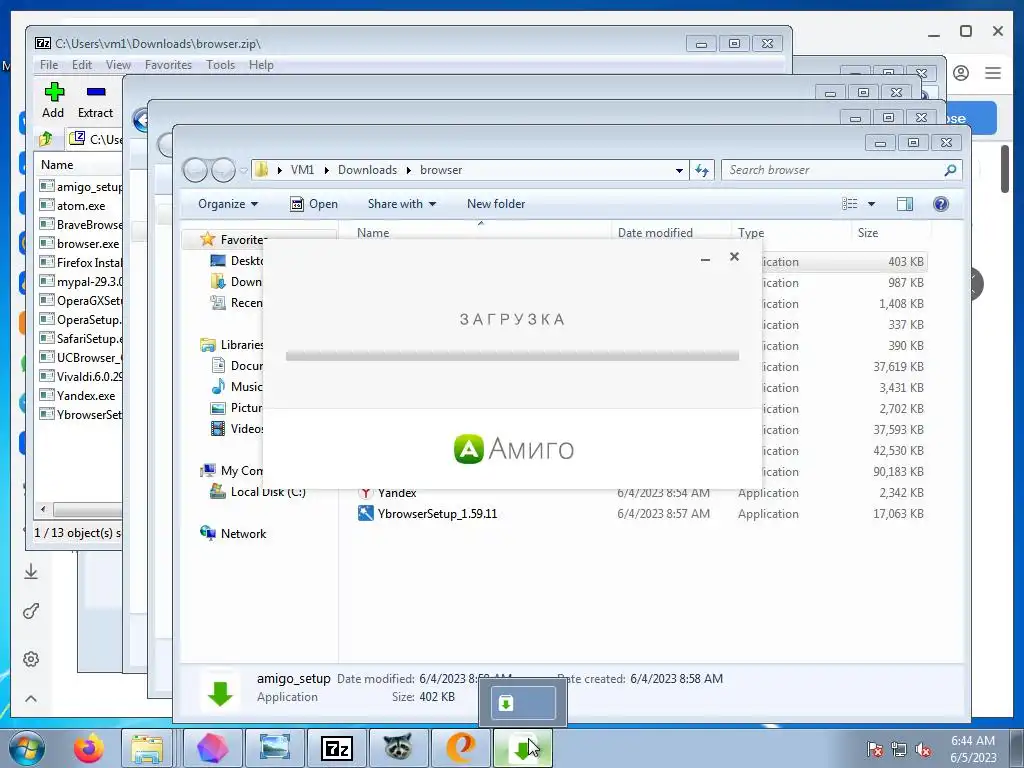Click the refresh button beside address bar

coord(702,170)
